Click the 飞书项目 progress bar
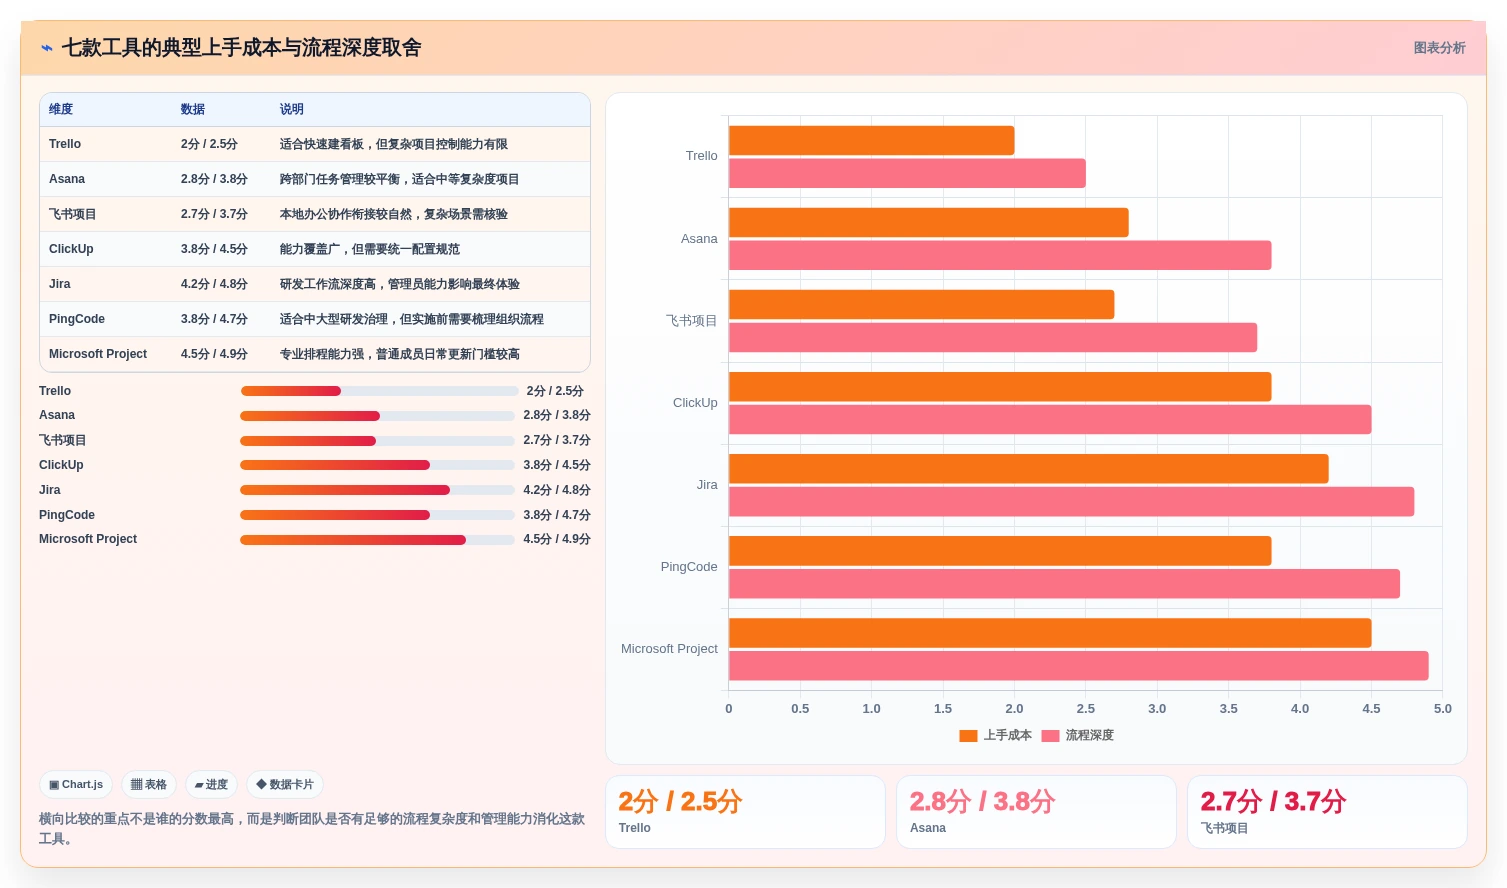The width and height of the screenshot is (1507, 888). (x=377, y=441)
